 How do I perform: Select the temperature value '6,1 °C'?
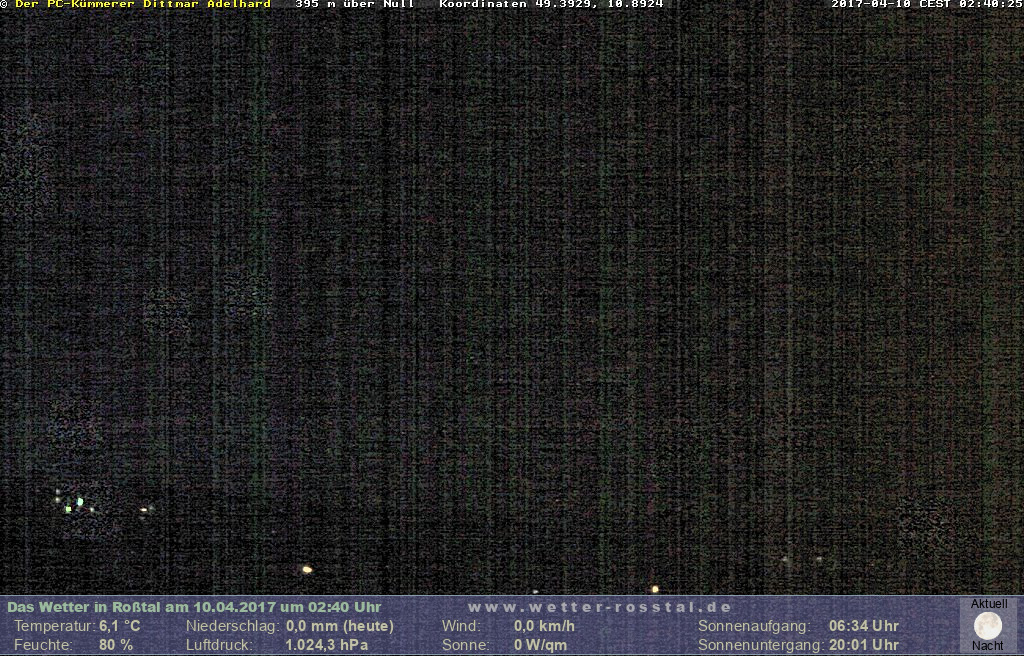pyautogui.click(x=120, y=626)
